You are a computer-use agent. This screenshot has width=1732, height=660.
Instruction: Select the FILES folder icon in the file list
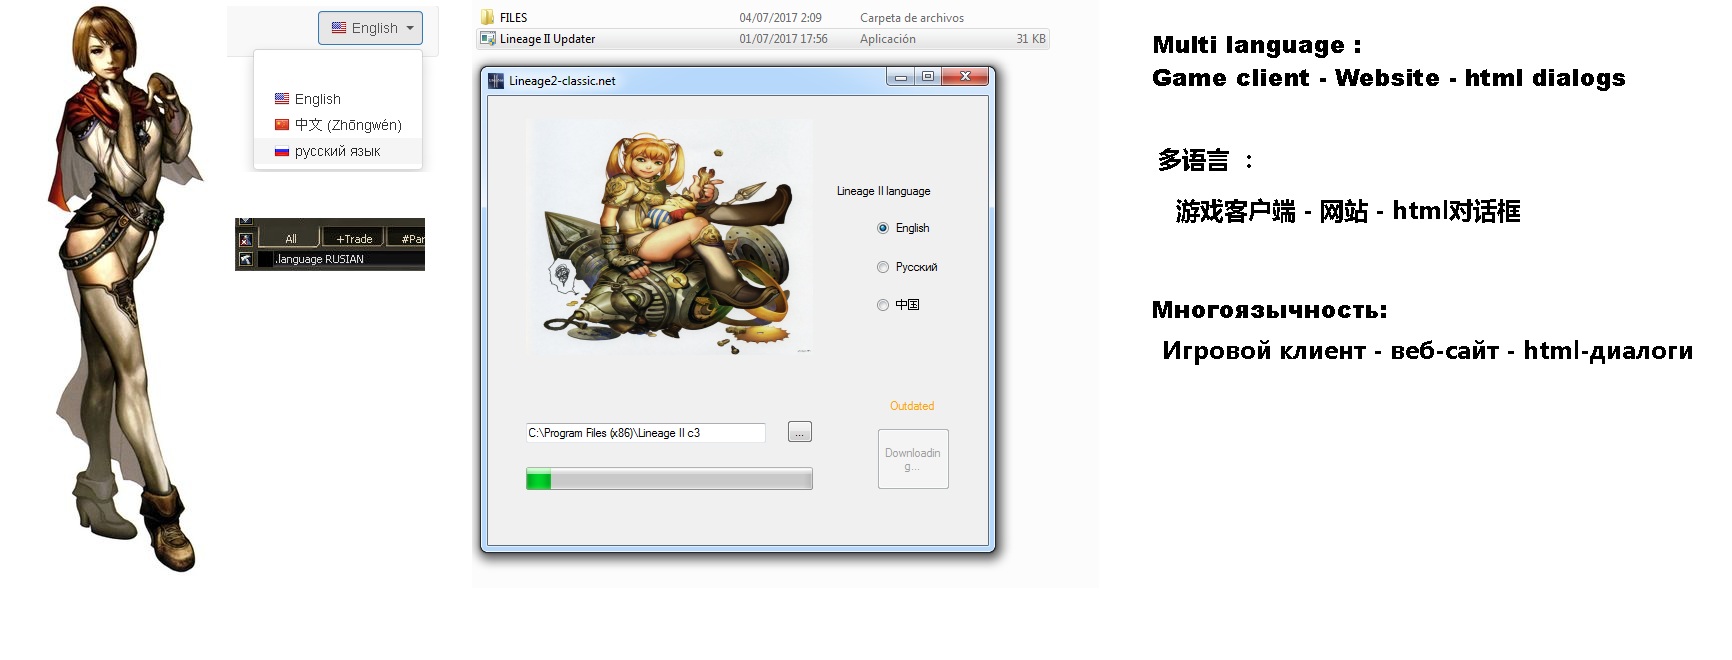coord(488,17)
